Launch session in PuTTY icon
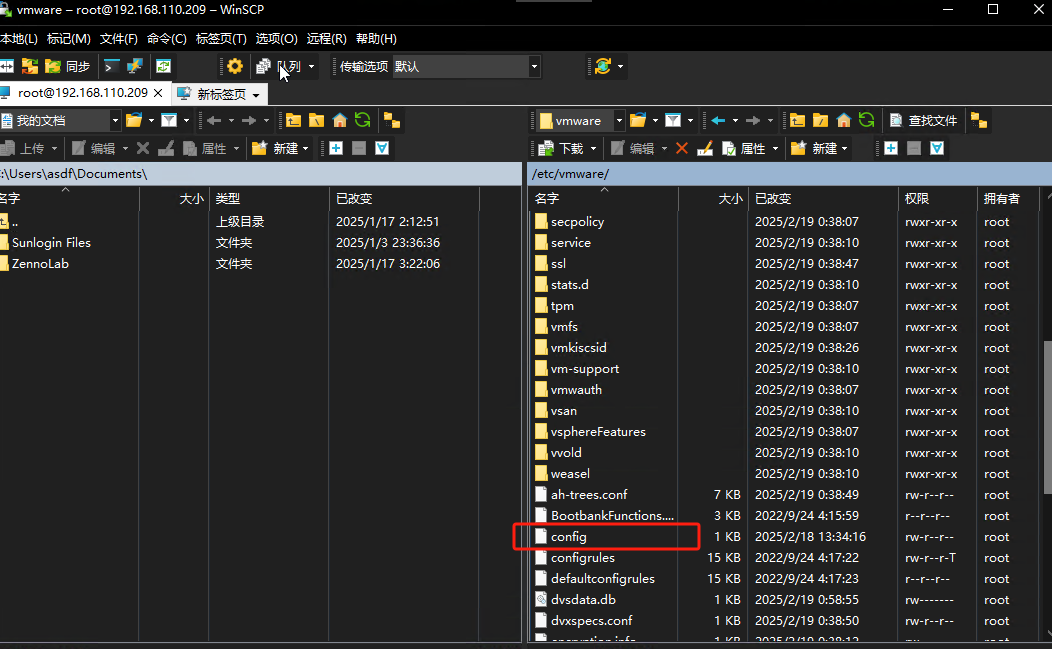 point(135,66)
